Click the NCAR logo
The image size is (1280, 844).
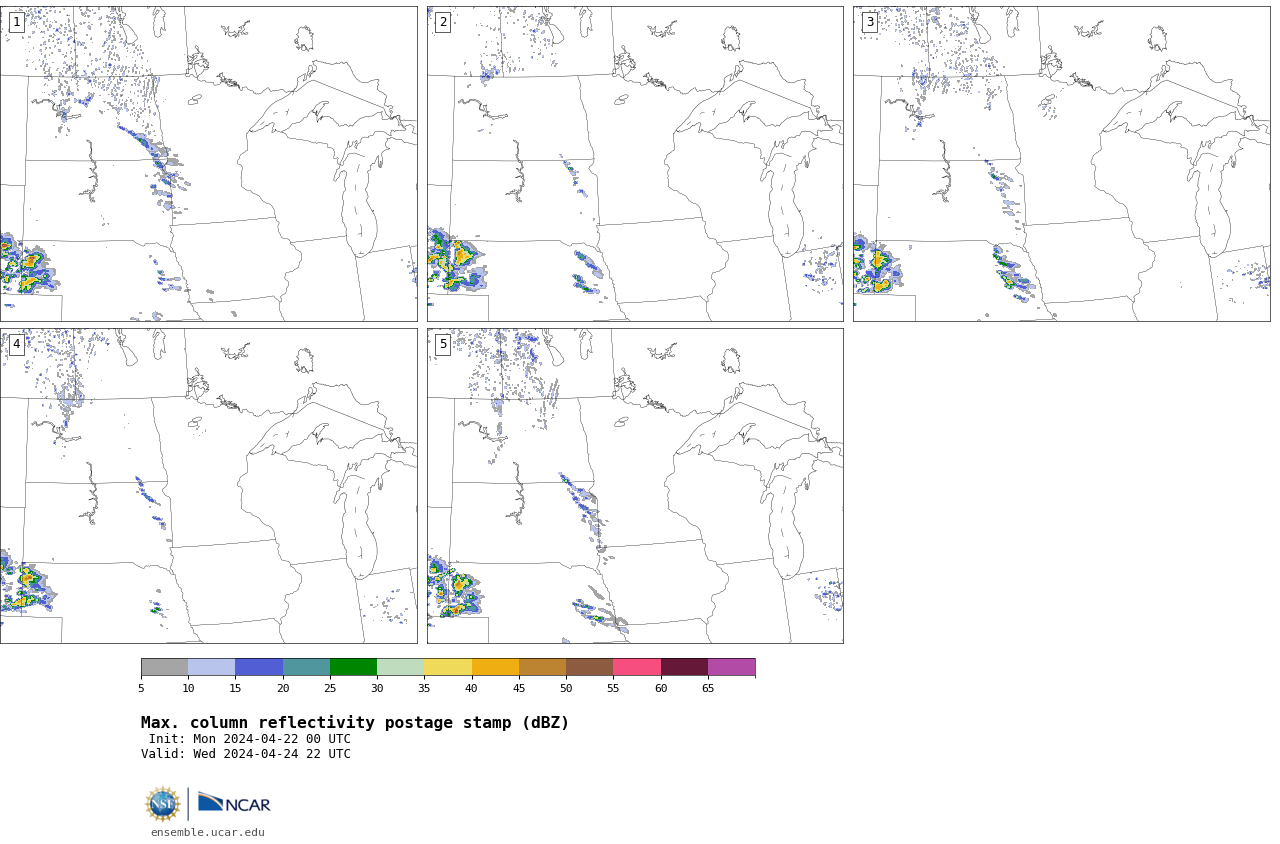tap(234, 803)
